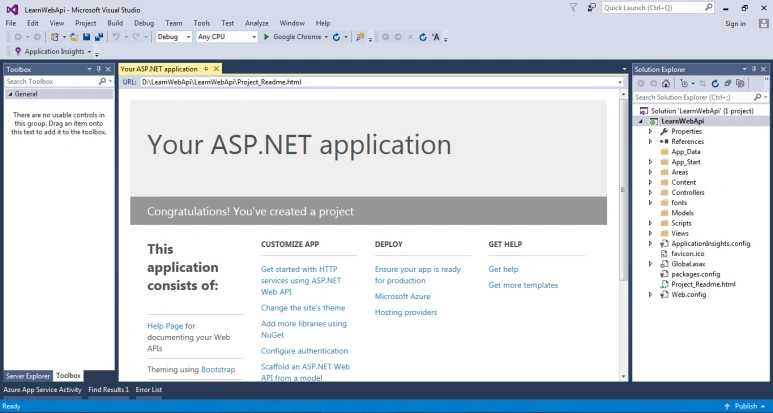
Task: Open the Google Chrome browser selection dropdown arrow
Action: click(326, 37)
